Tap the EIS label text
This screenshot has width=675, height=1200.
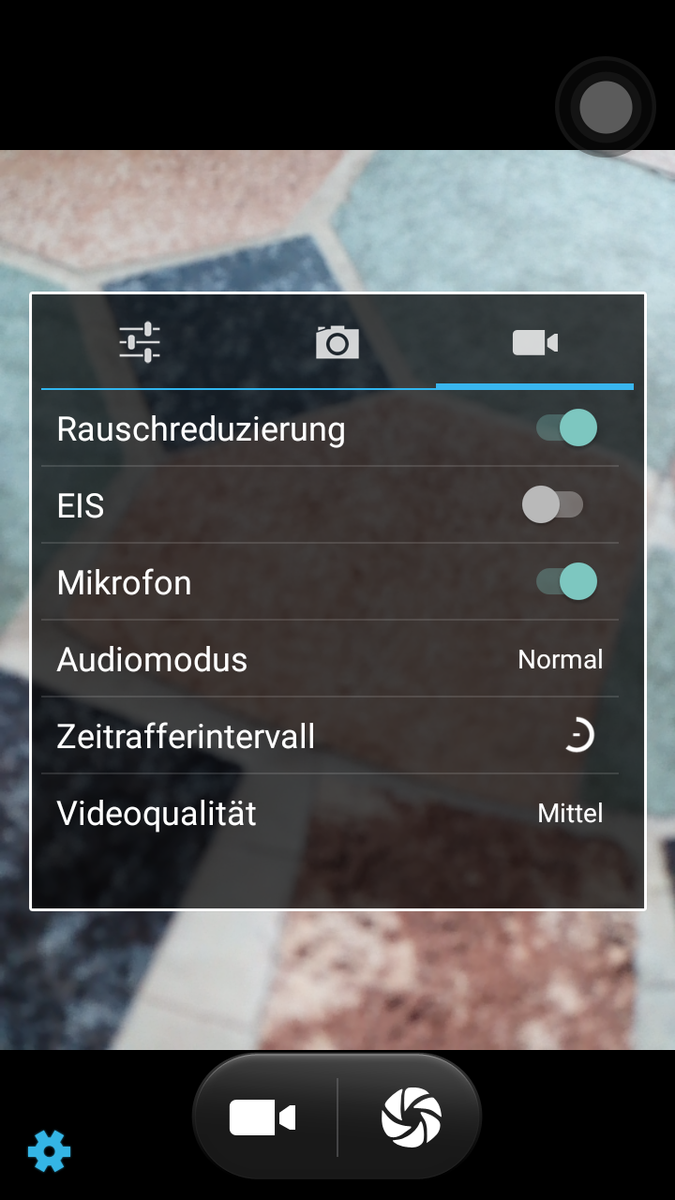tap(81, 506)
